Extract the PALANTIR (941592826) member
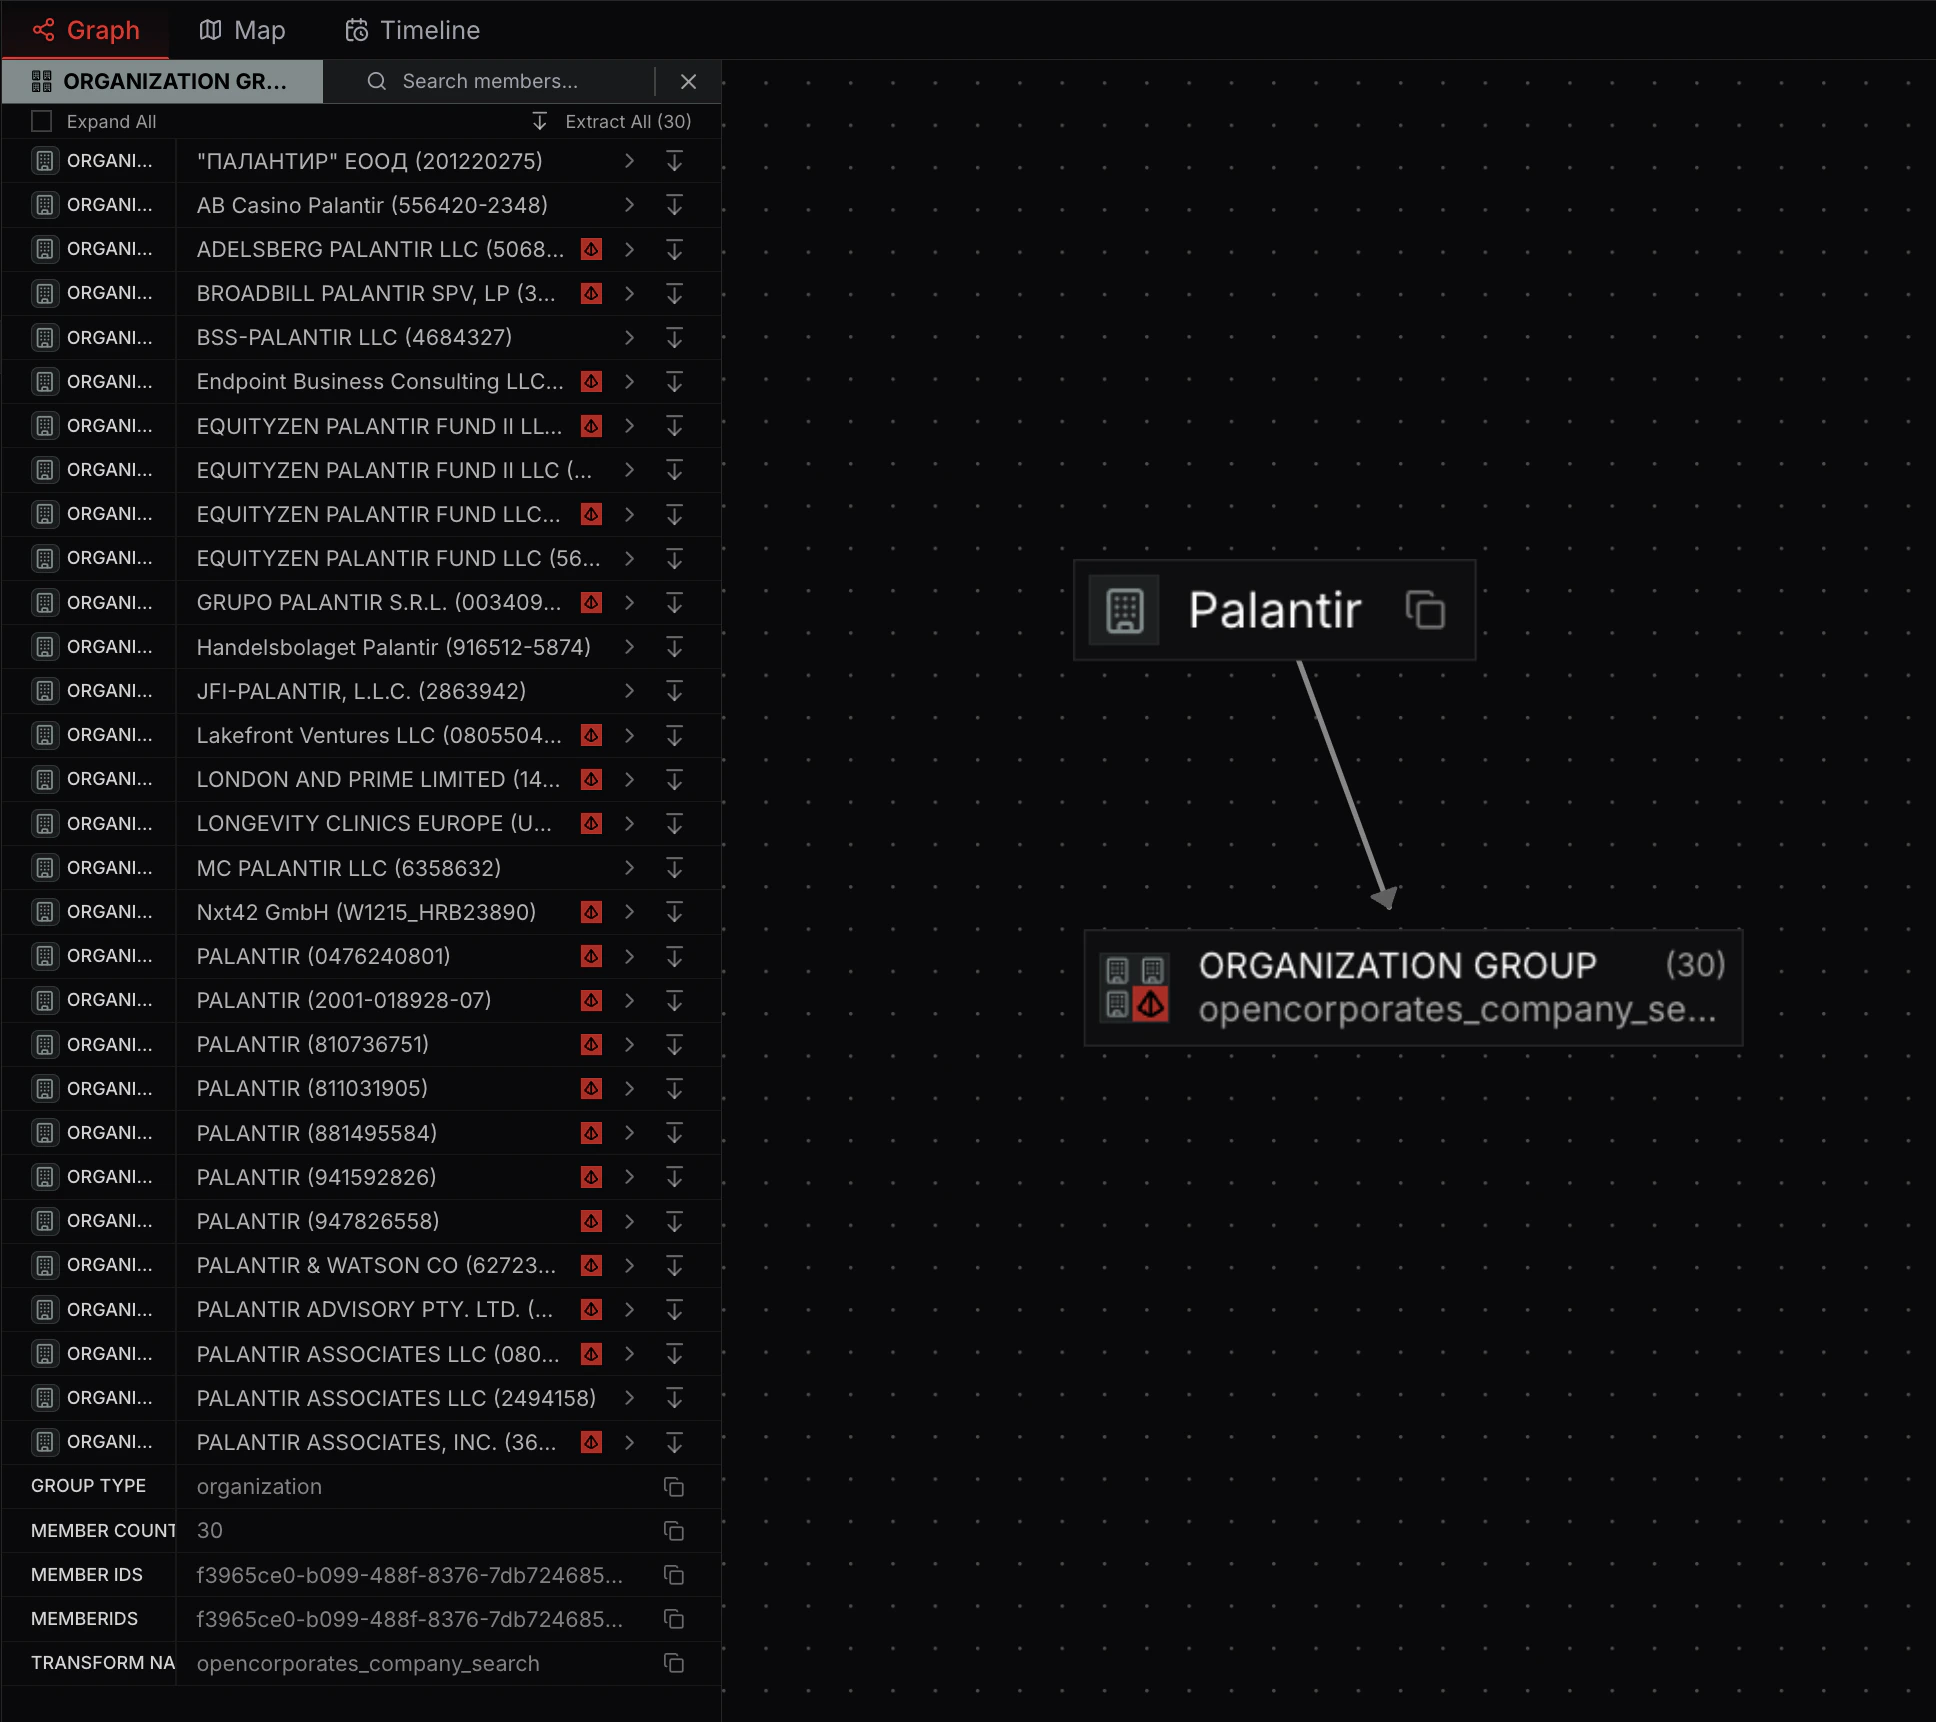The image size is (1936, 1722). coord(675,1176)
